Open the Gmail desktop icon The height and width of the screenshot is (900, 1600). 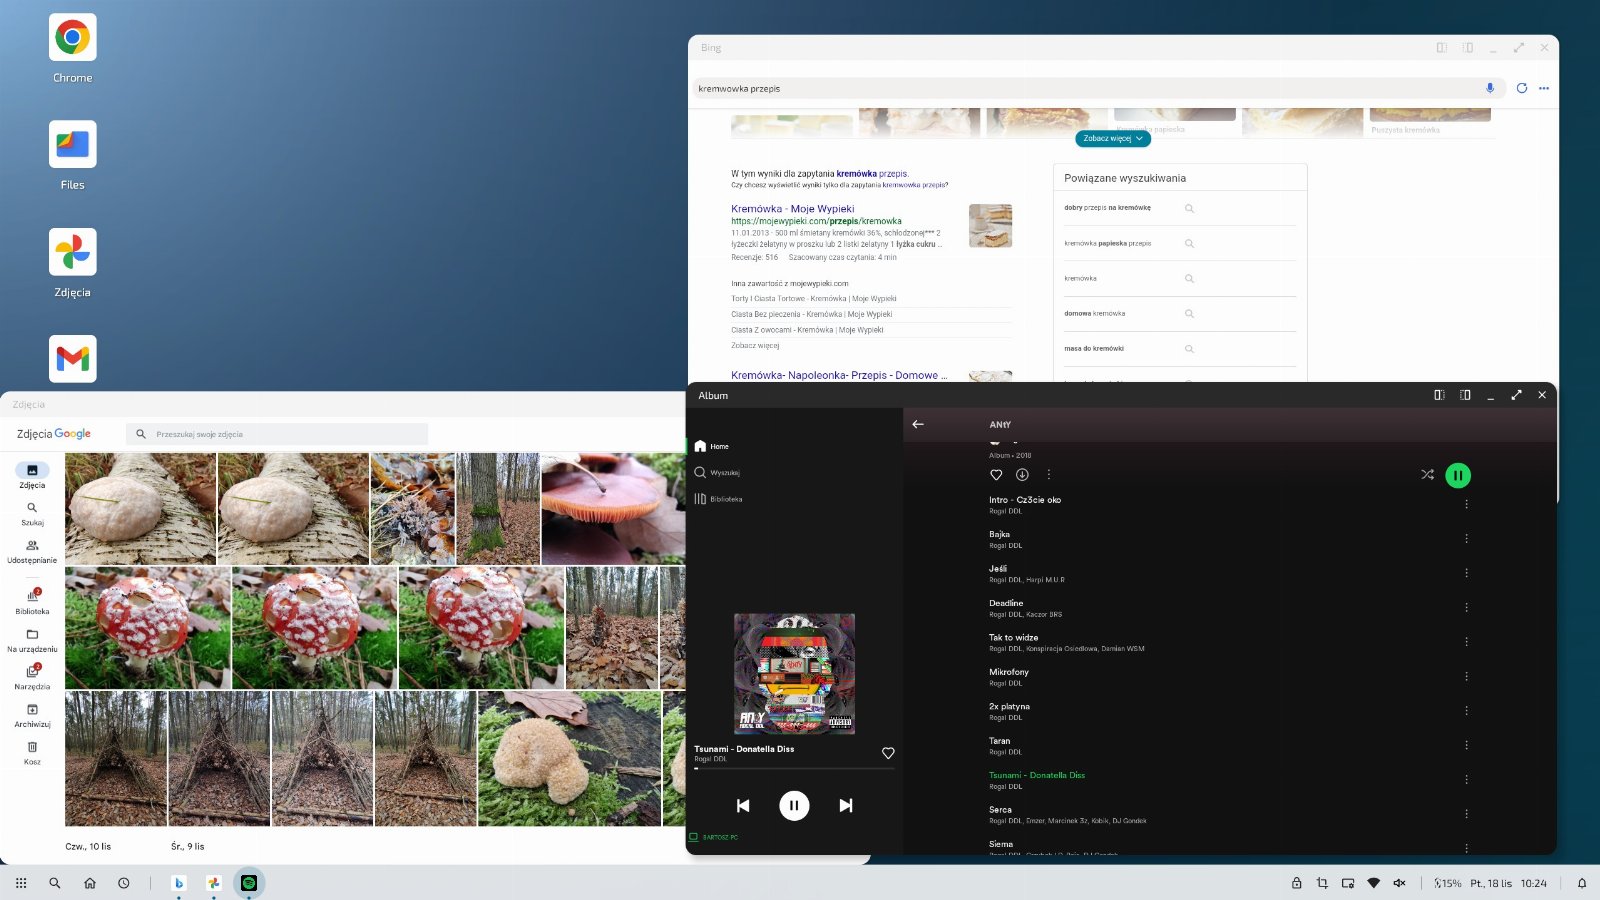tap(72, 359)
